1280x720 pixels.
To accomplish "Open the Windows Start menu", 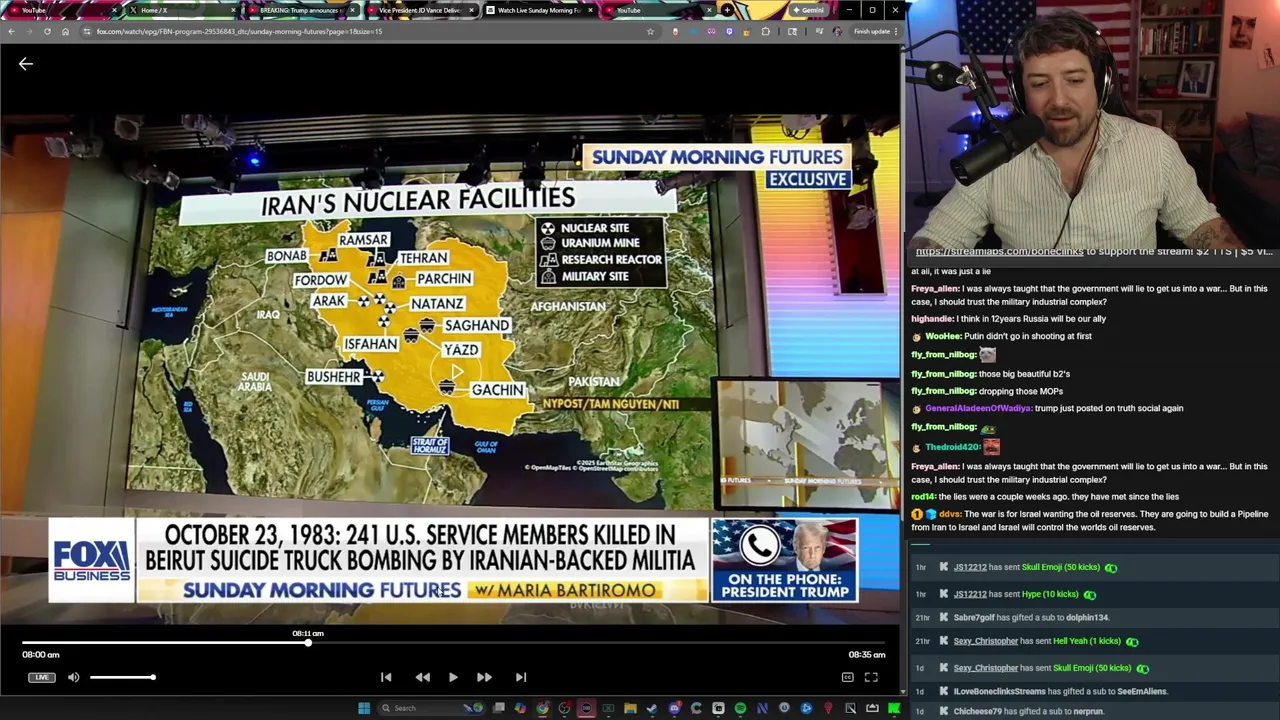I will (x=364, y=708).
